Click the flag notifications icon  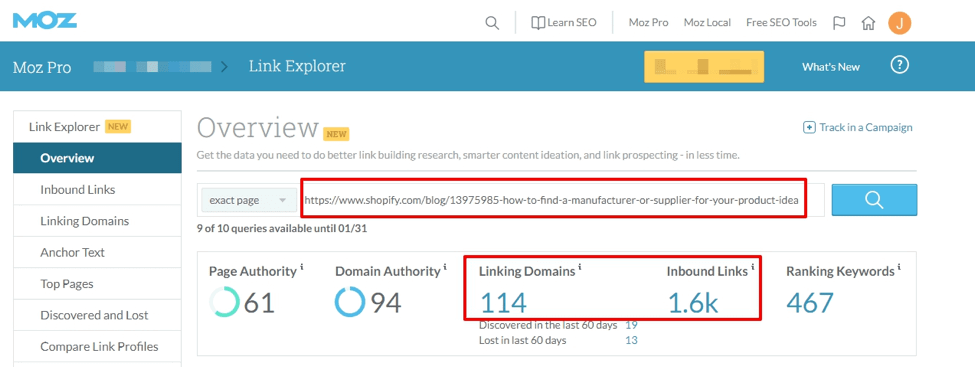click(839, 23)
